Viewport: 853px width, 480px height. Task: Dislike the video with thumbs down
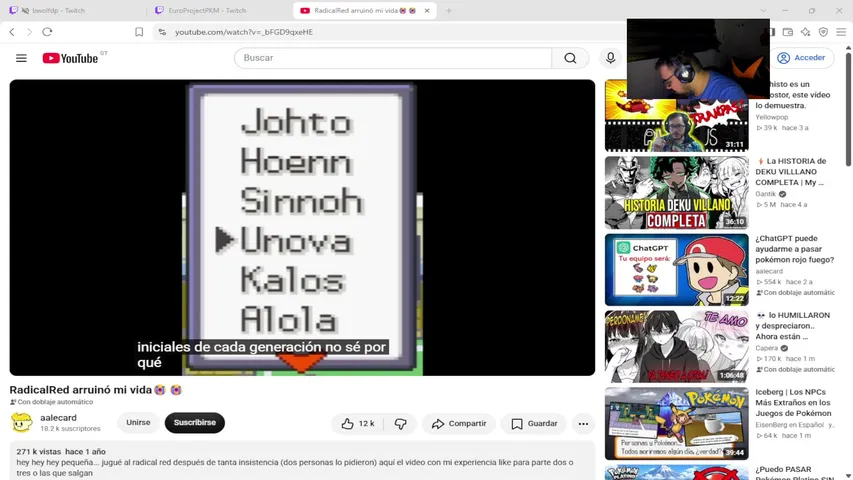coord(401,423)
